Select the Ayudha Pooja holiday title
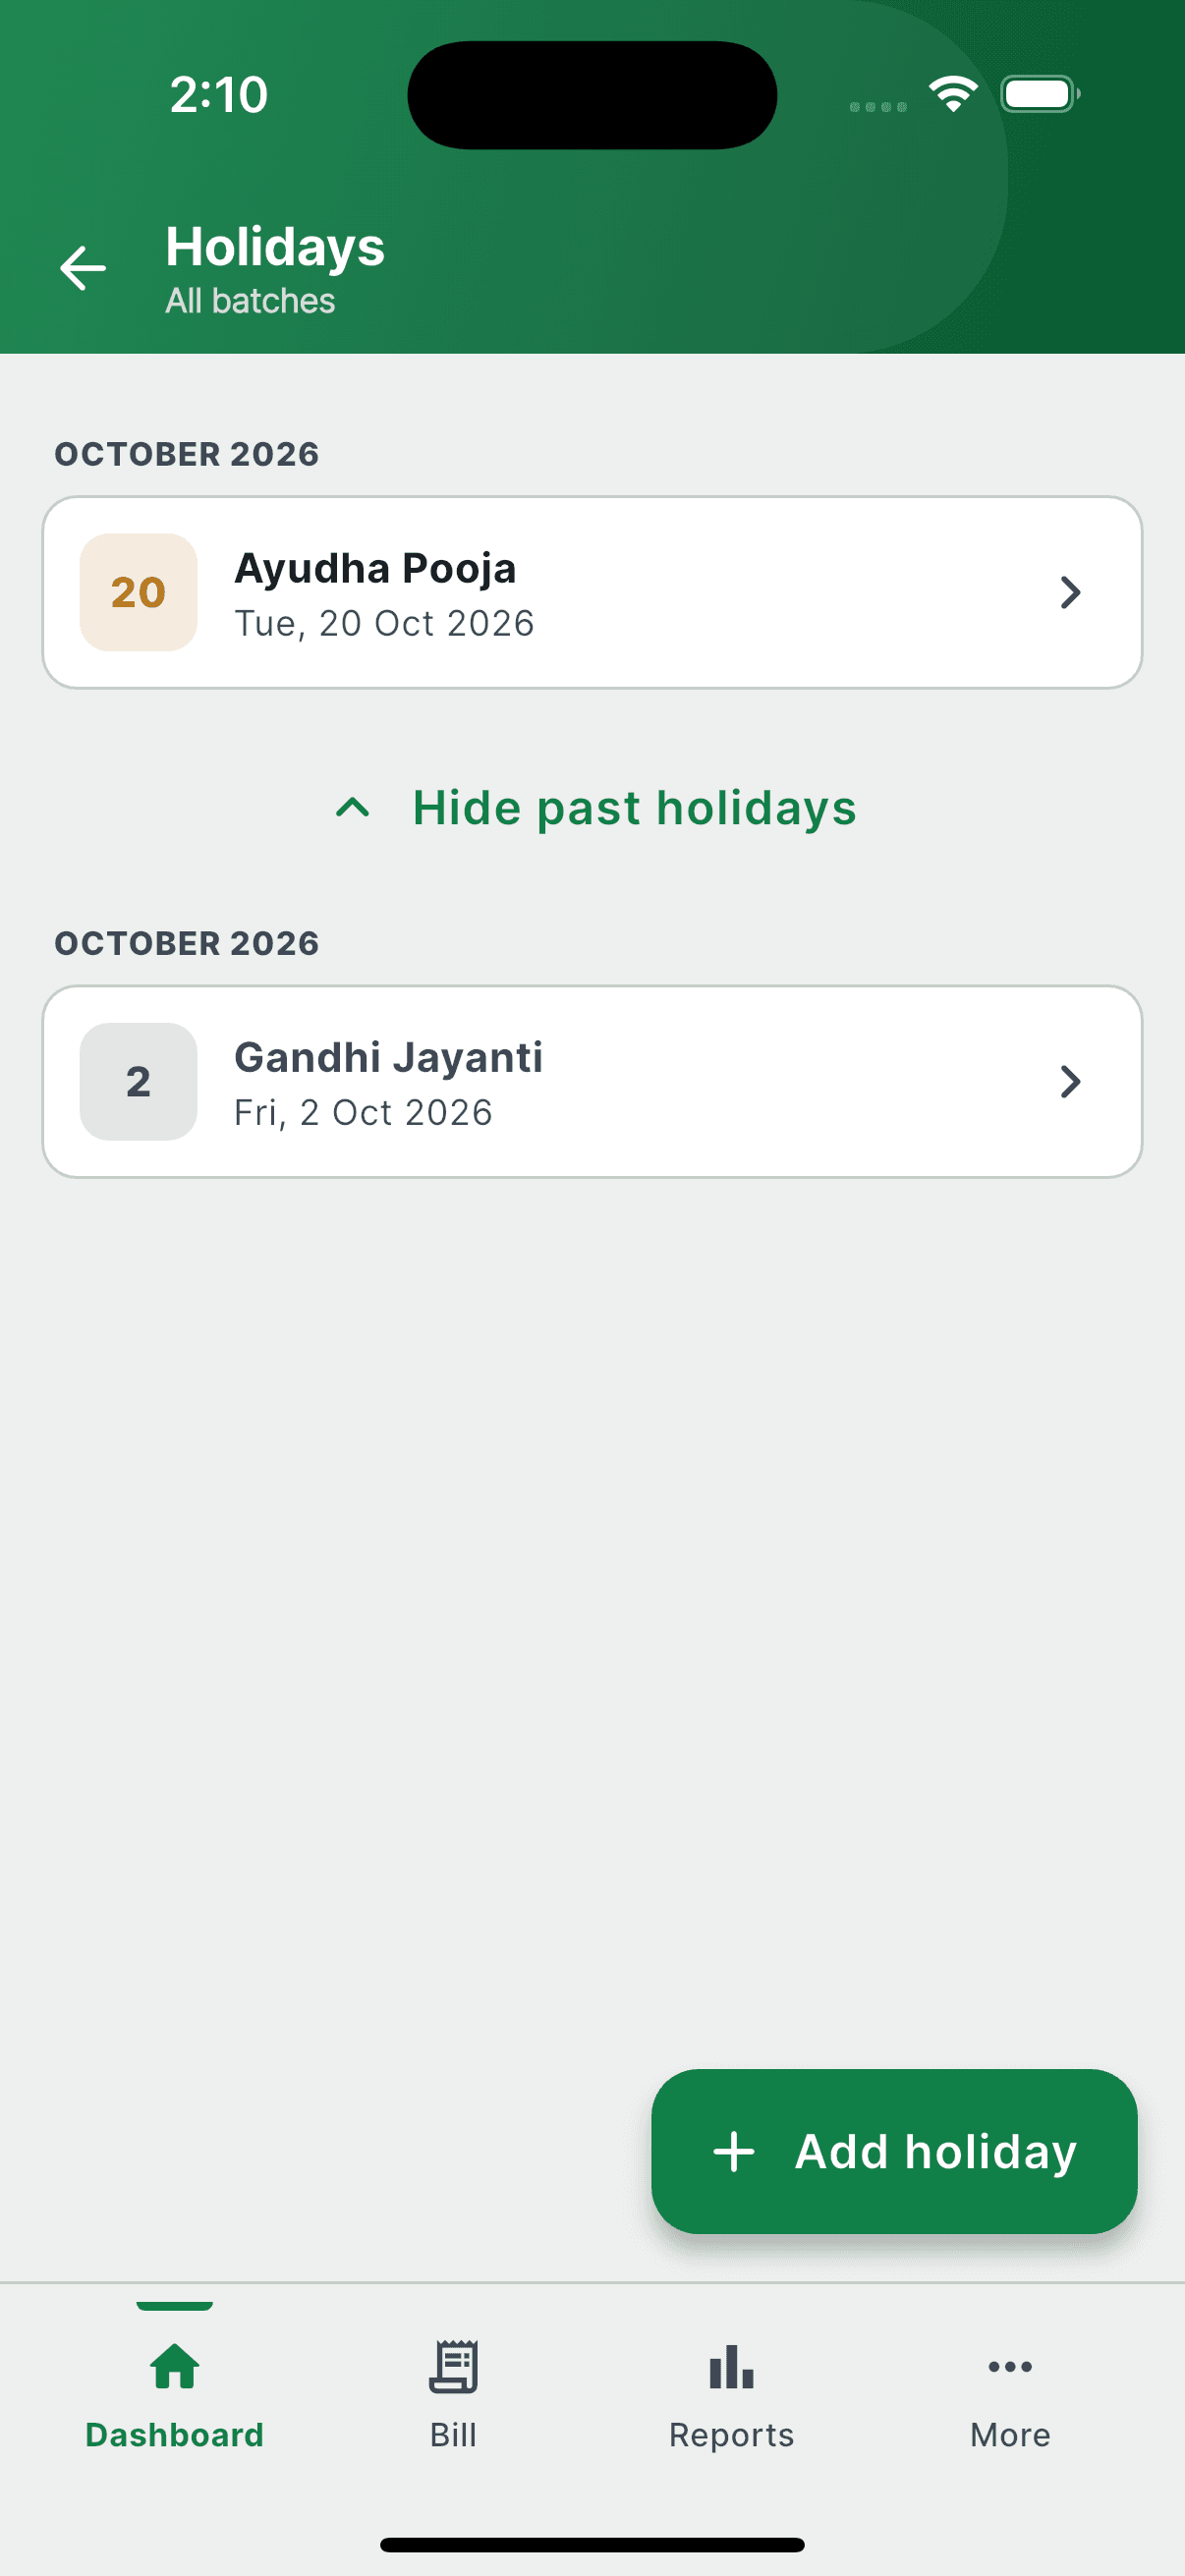The height and width of the screenshot is (2576, 1185). [375, 568]
